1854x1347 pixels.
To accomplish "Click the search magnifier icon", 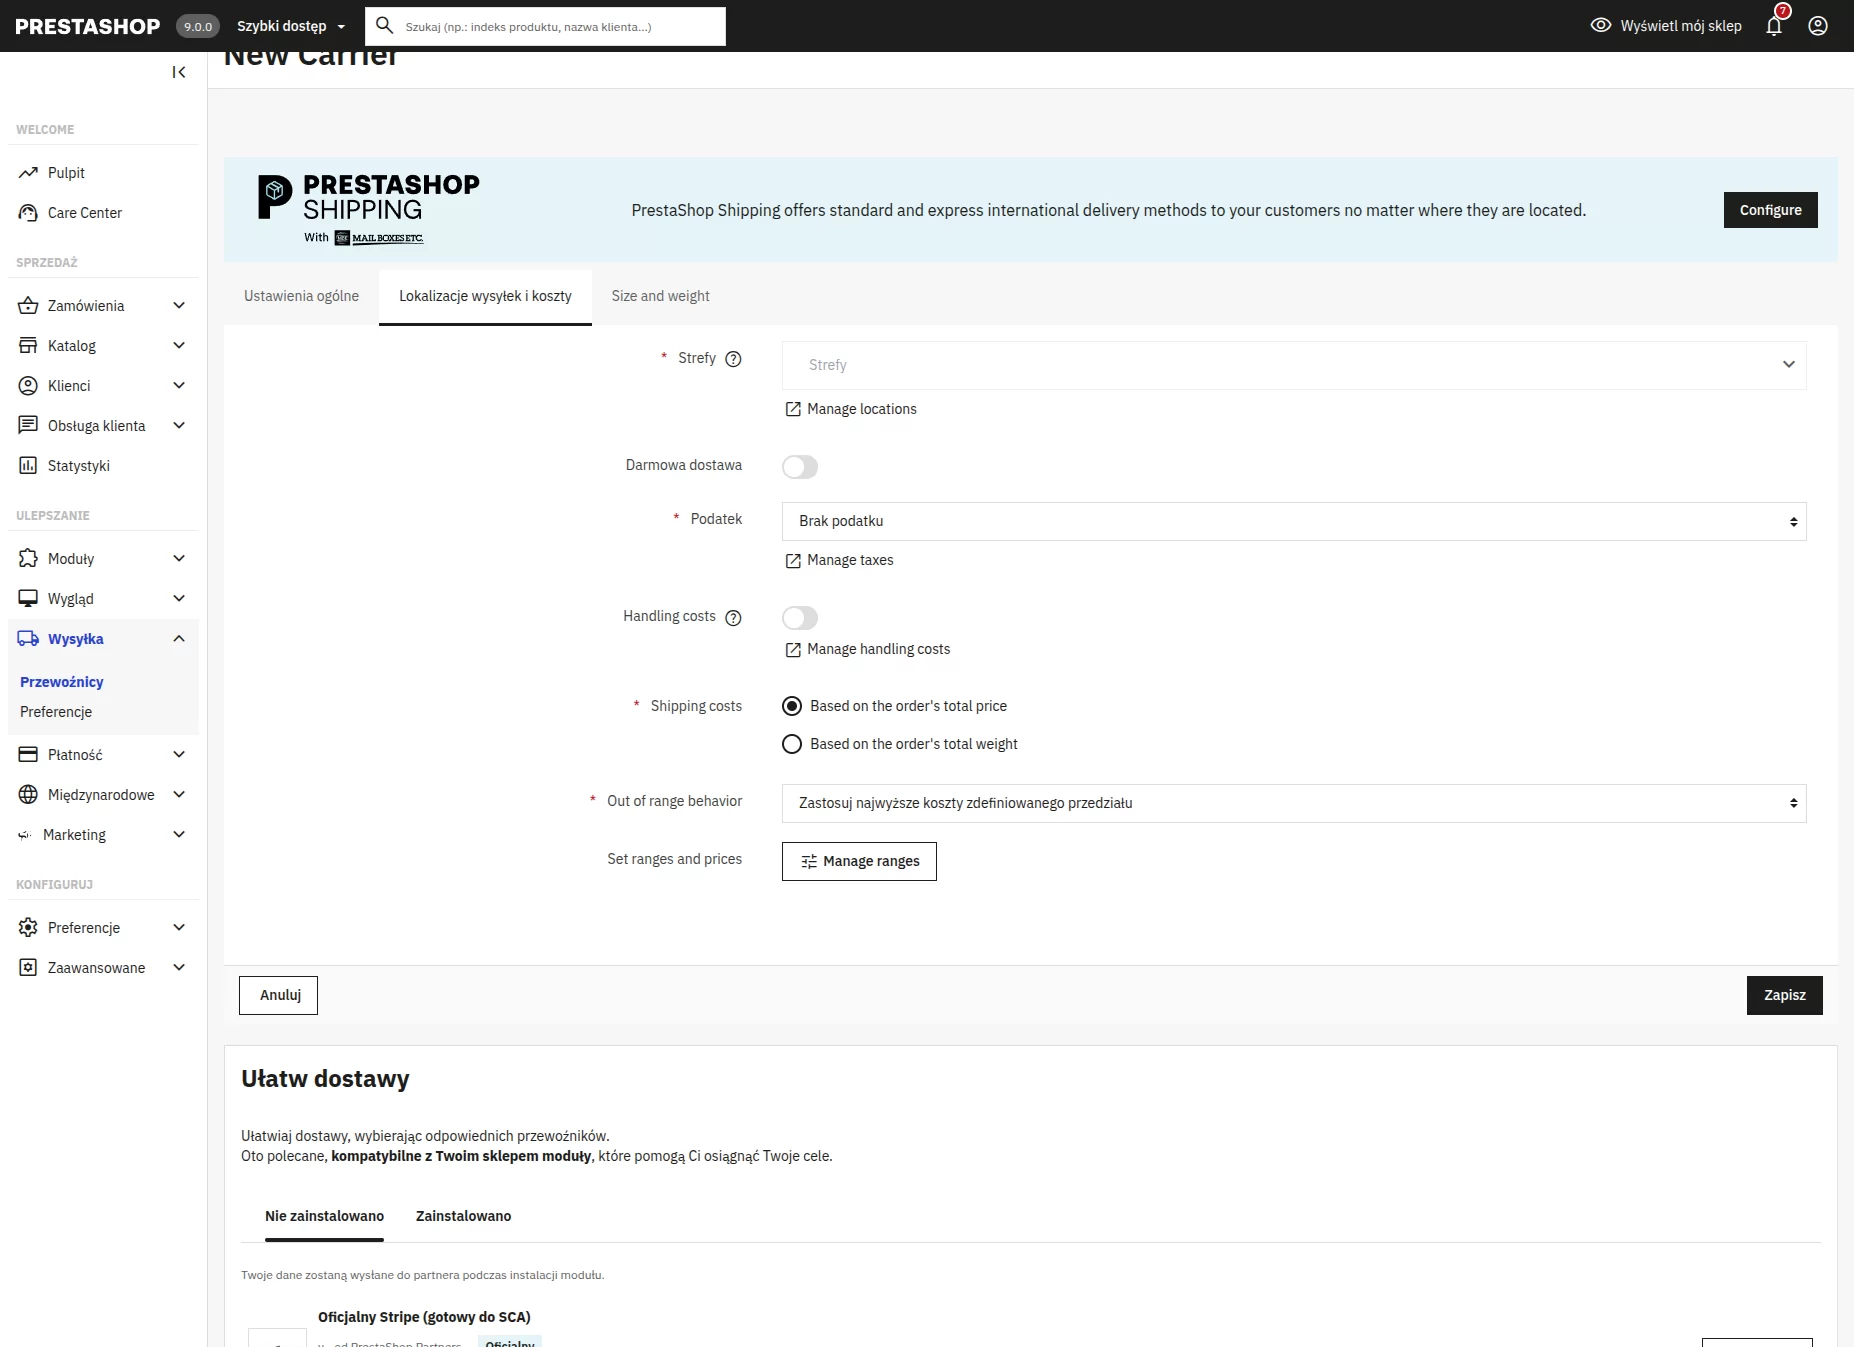I will 384,26.
